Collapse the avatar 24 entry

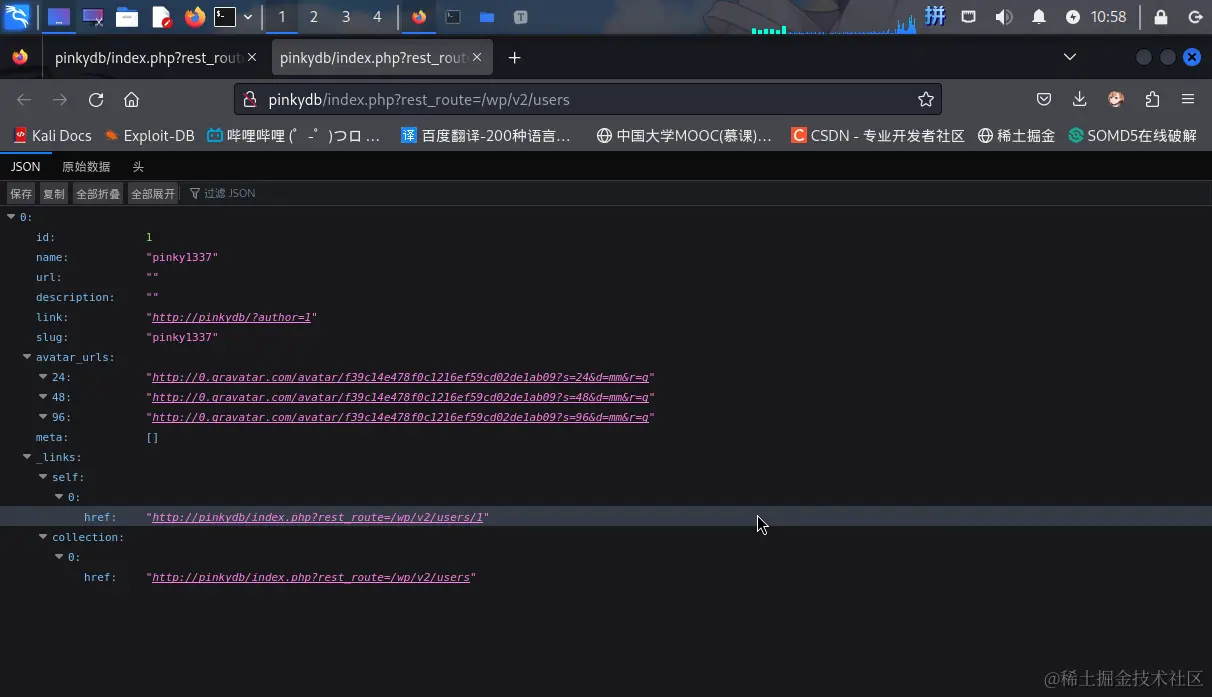coord(43,377)
